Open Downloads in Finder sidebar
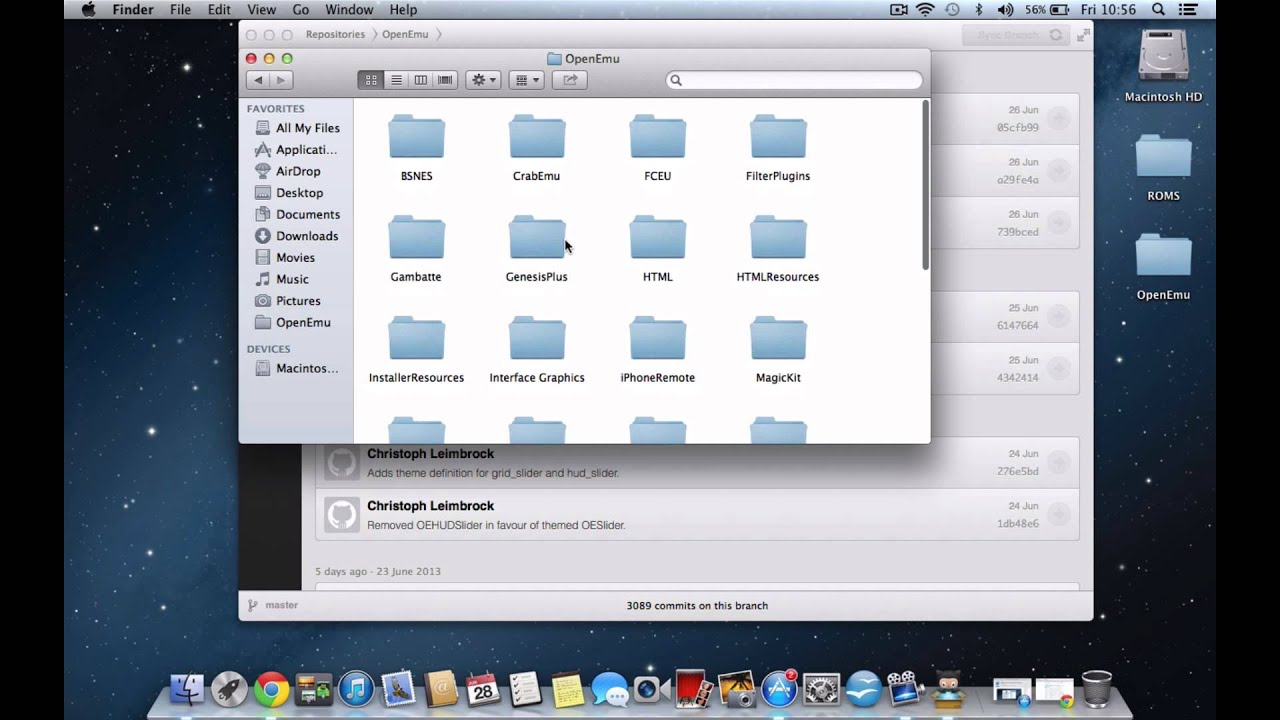Viewport: 1280px width, 720px height. click(x=297, y=236)
